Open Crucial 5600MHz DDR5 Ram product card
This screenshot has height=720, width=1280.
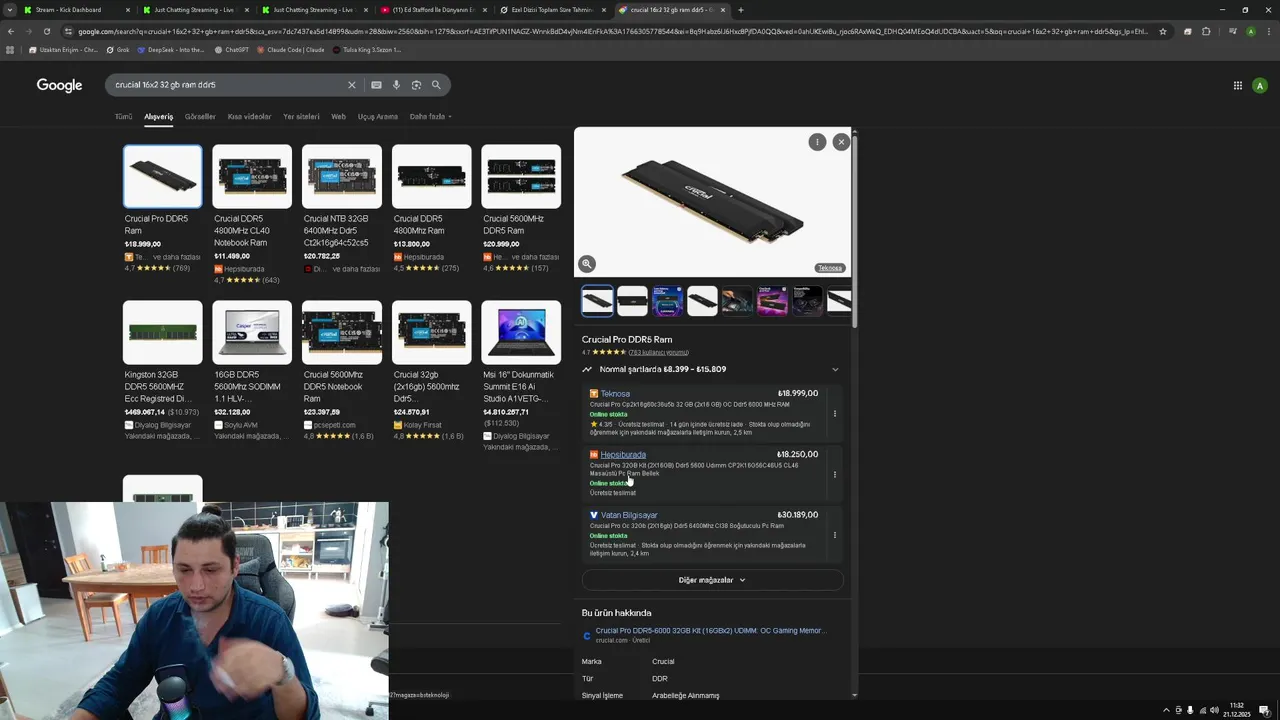pyautogui.click(x=521, y=209)
